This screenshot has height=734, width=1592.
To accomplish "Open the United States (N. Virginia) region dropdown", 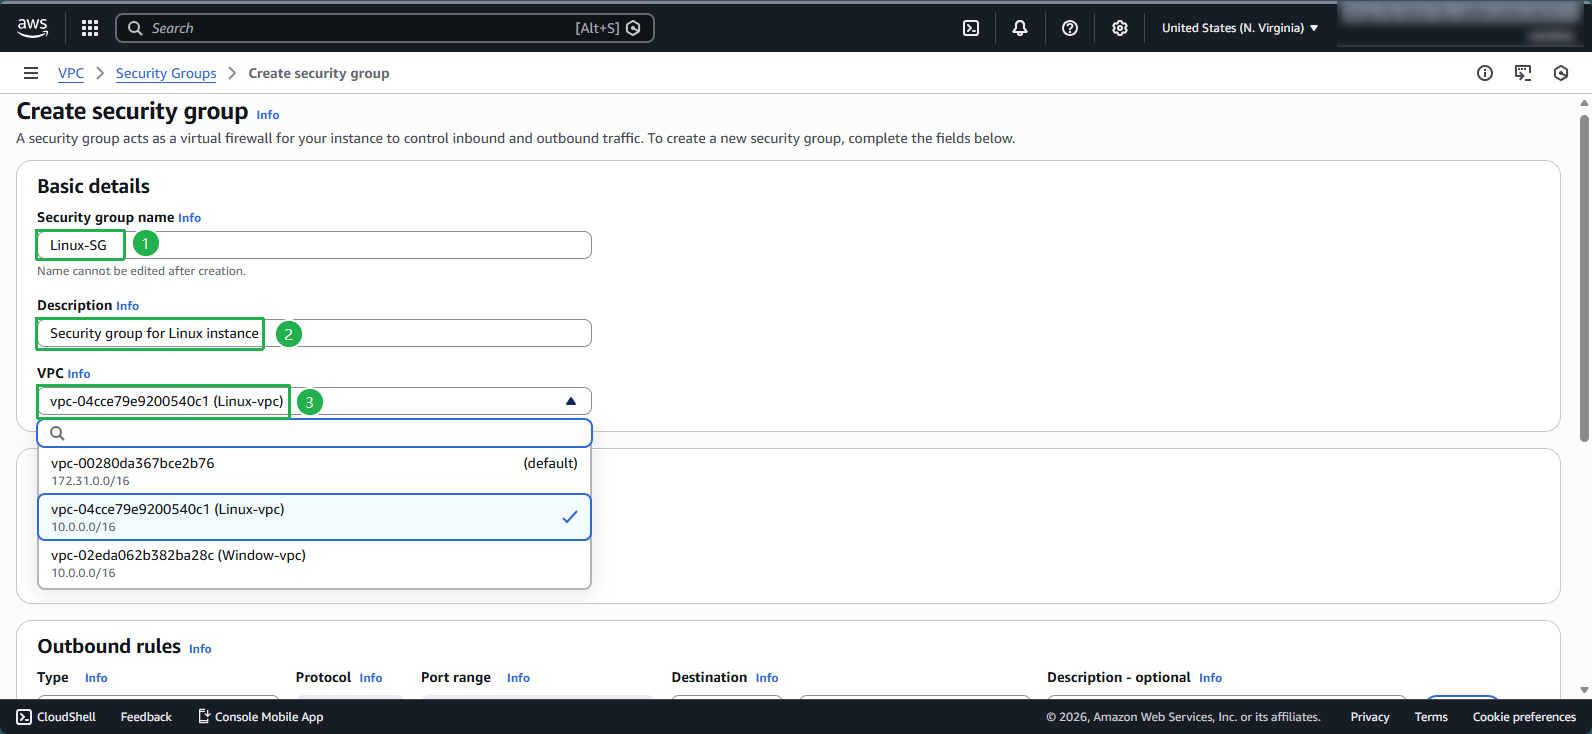I will 1240,28.
